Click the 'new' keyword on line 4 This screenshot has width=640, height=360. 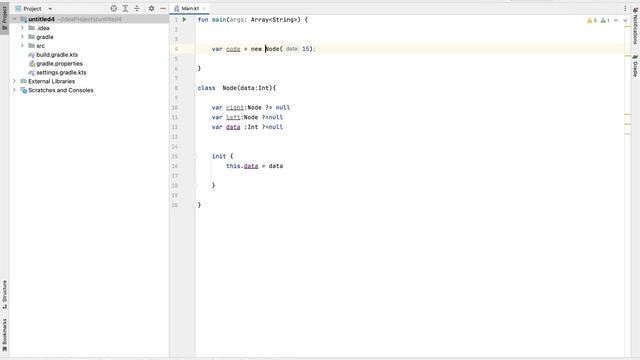tap(256, 49)
